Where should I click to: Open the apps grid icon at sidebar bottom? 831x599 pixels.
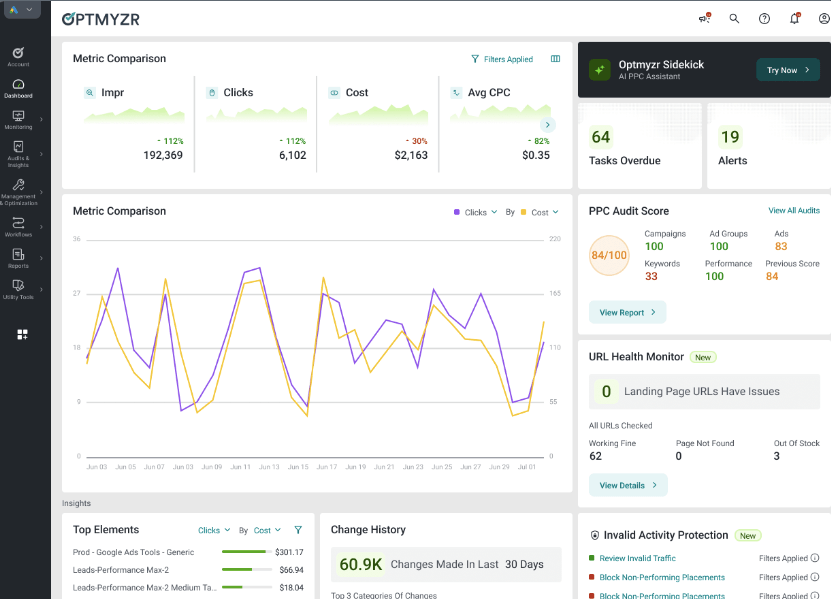click(x=22, y=334)
